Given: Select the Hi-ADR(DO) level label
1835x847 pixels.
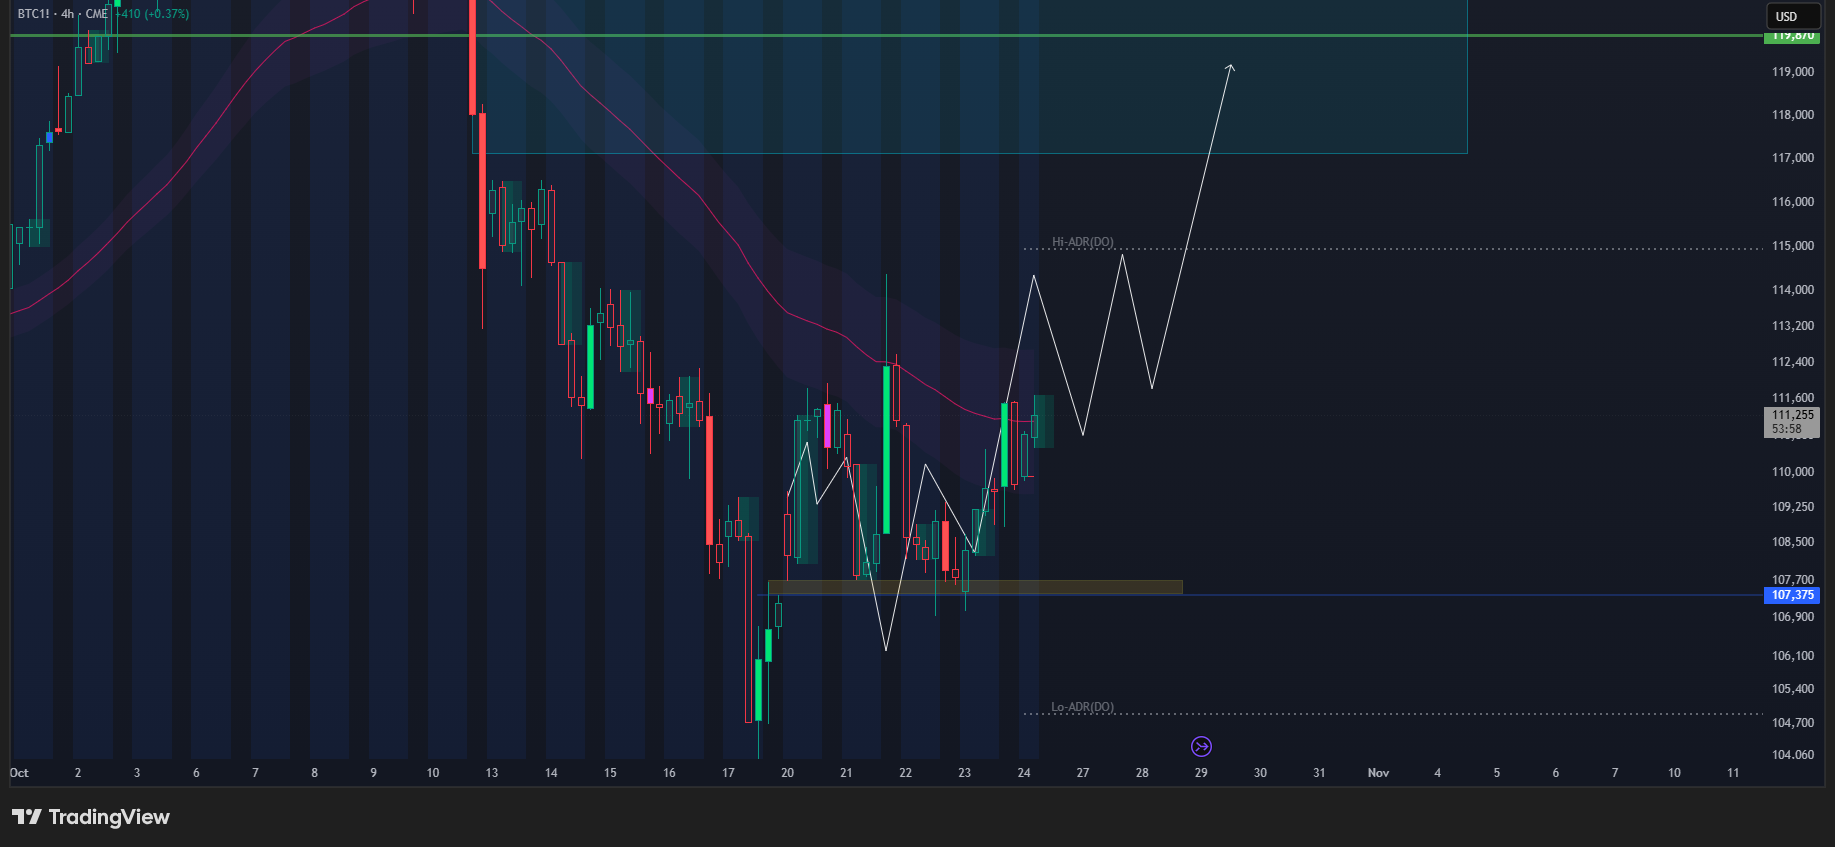Looking at the screenshot, I should [x=1082, y=242].
